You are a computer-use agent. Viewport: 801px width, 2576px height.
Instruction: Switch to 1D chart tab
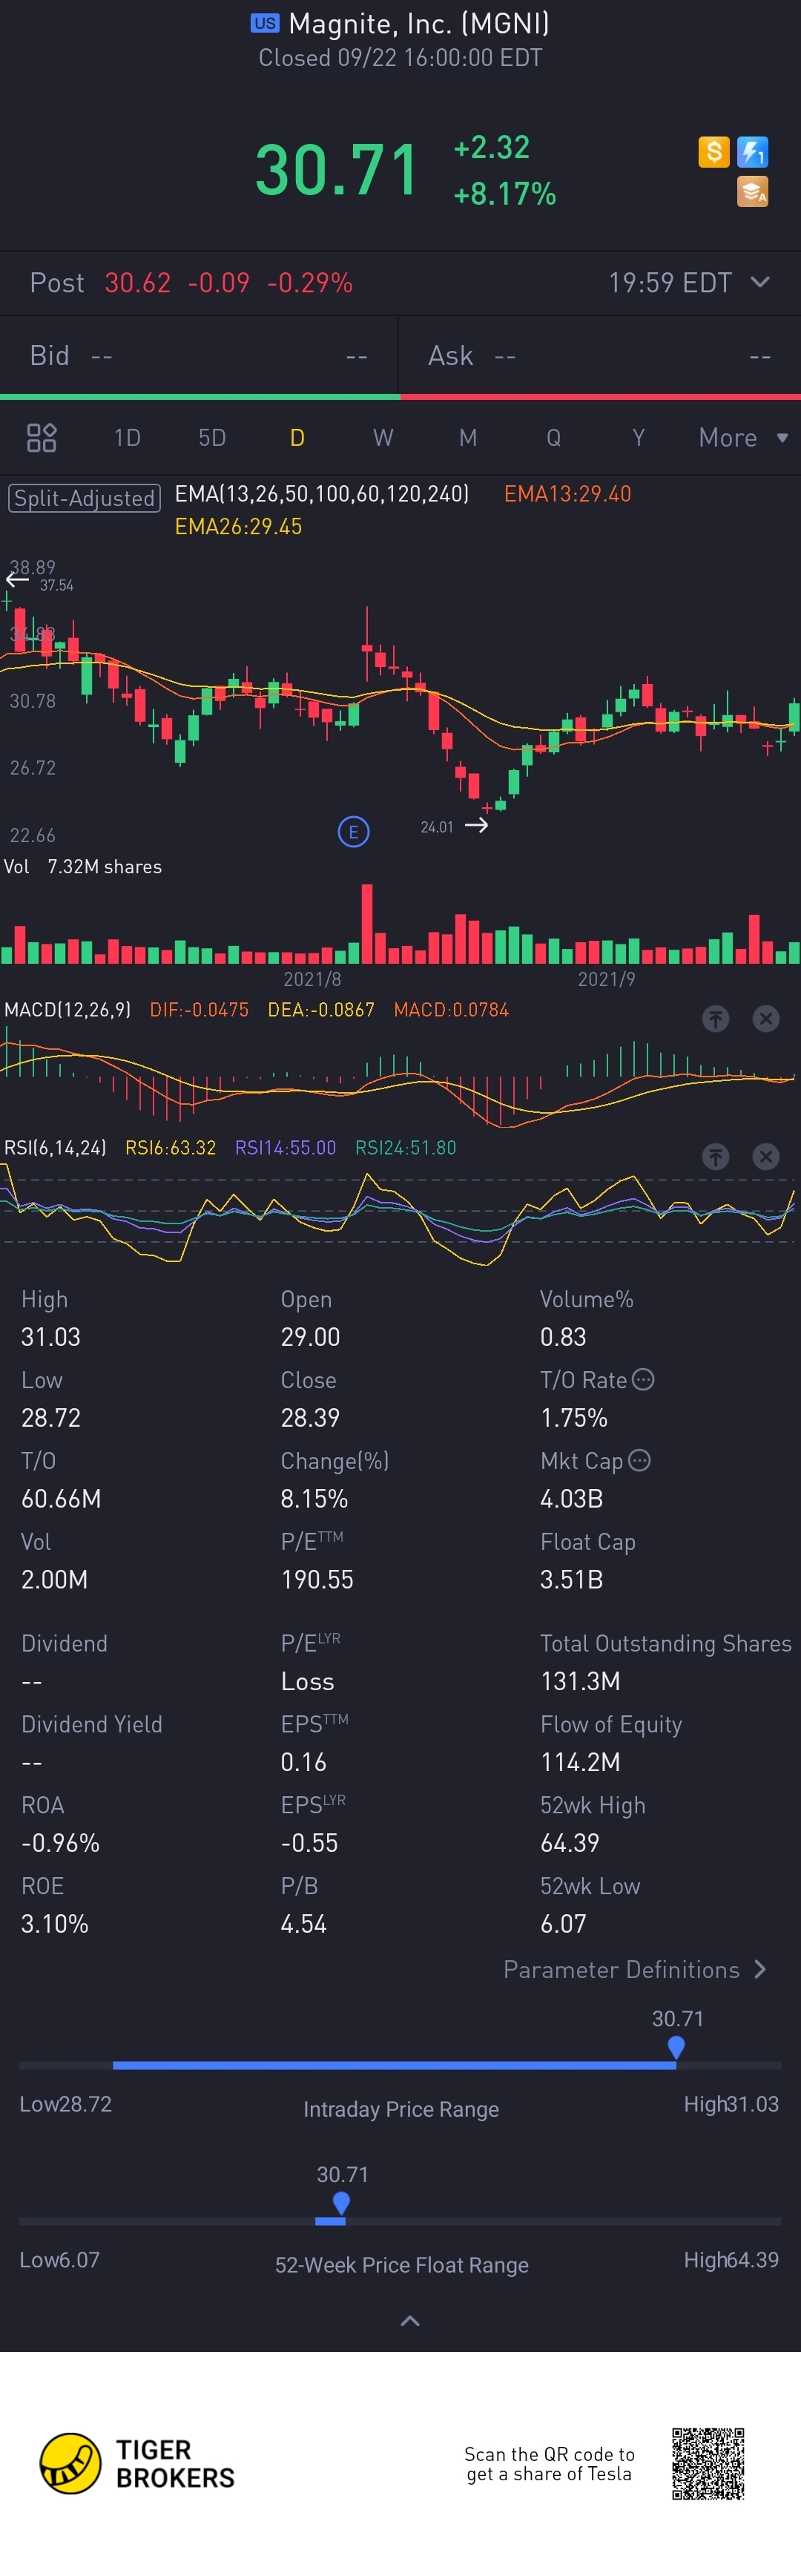(127, 437)
